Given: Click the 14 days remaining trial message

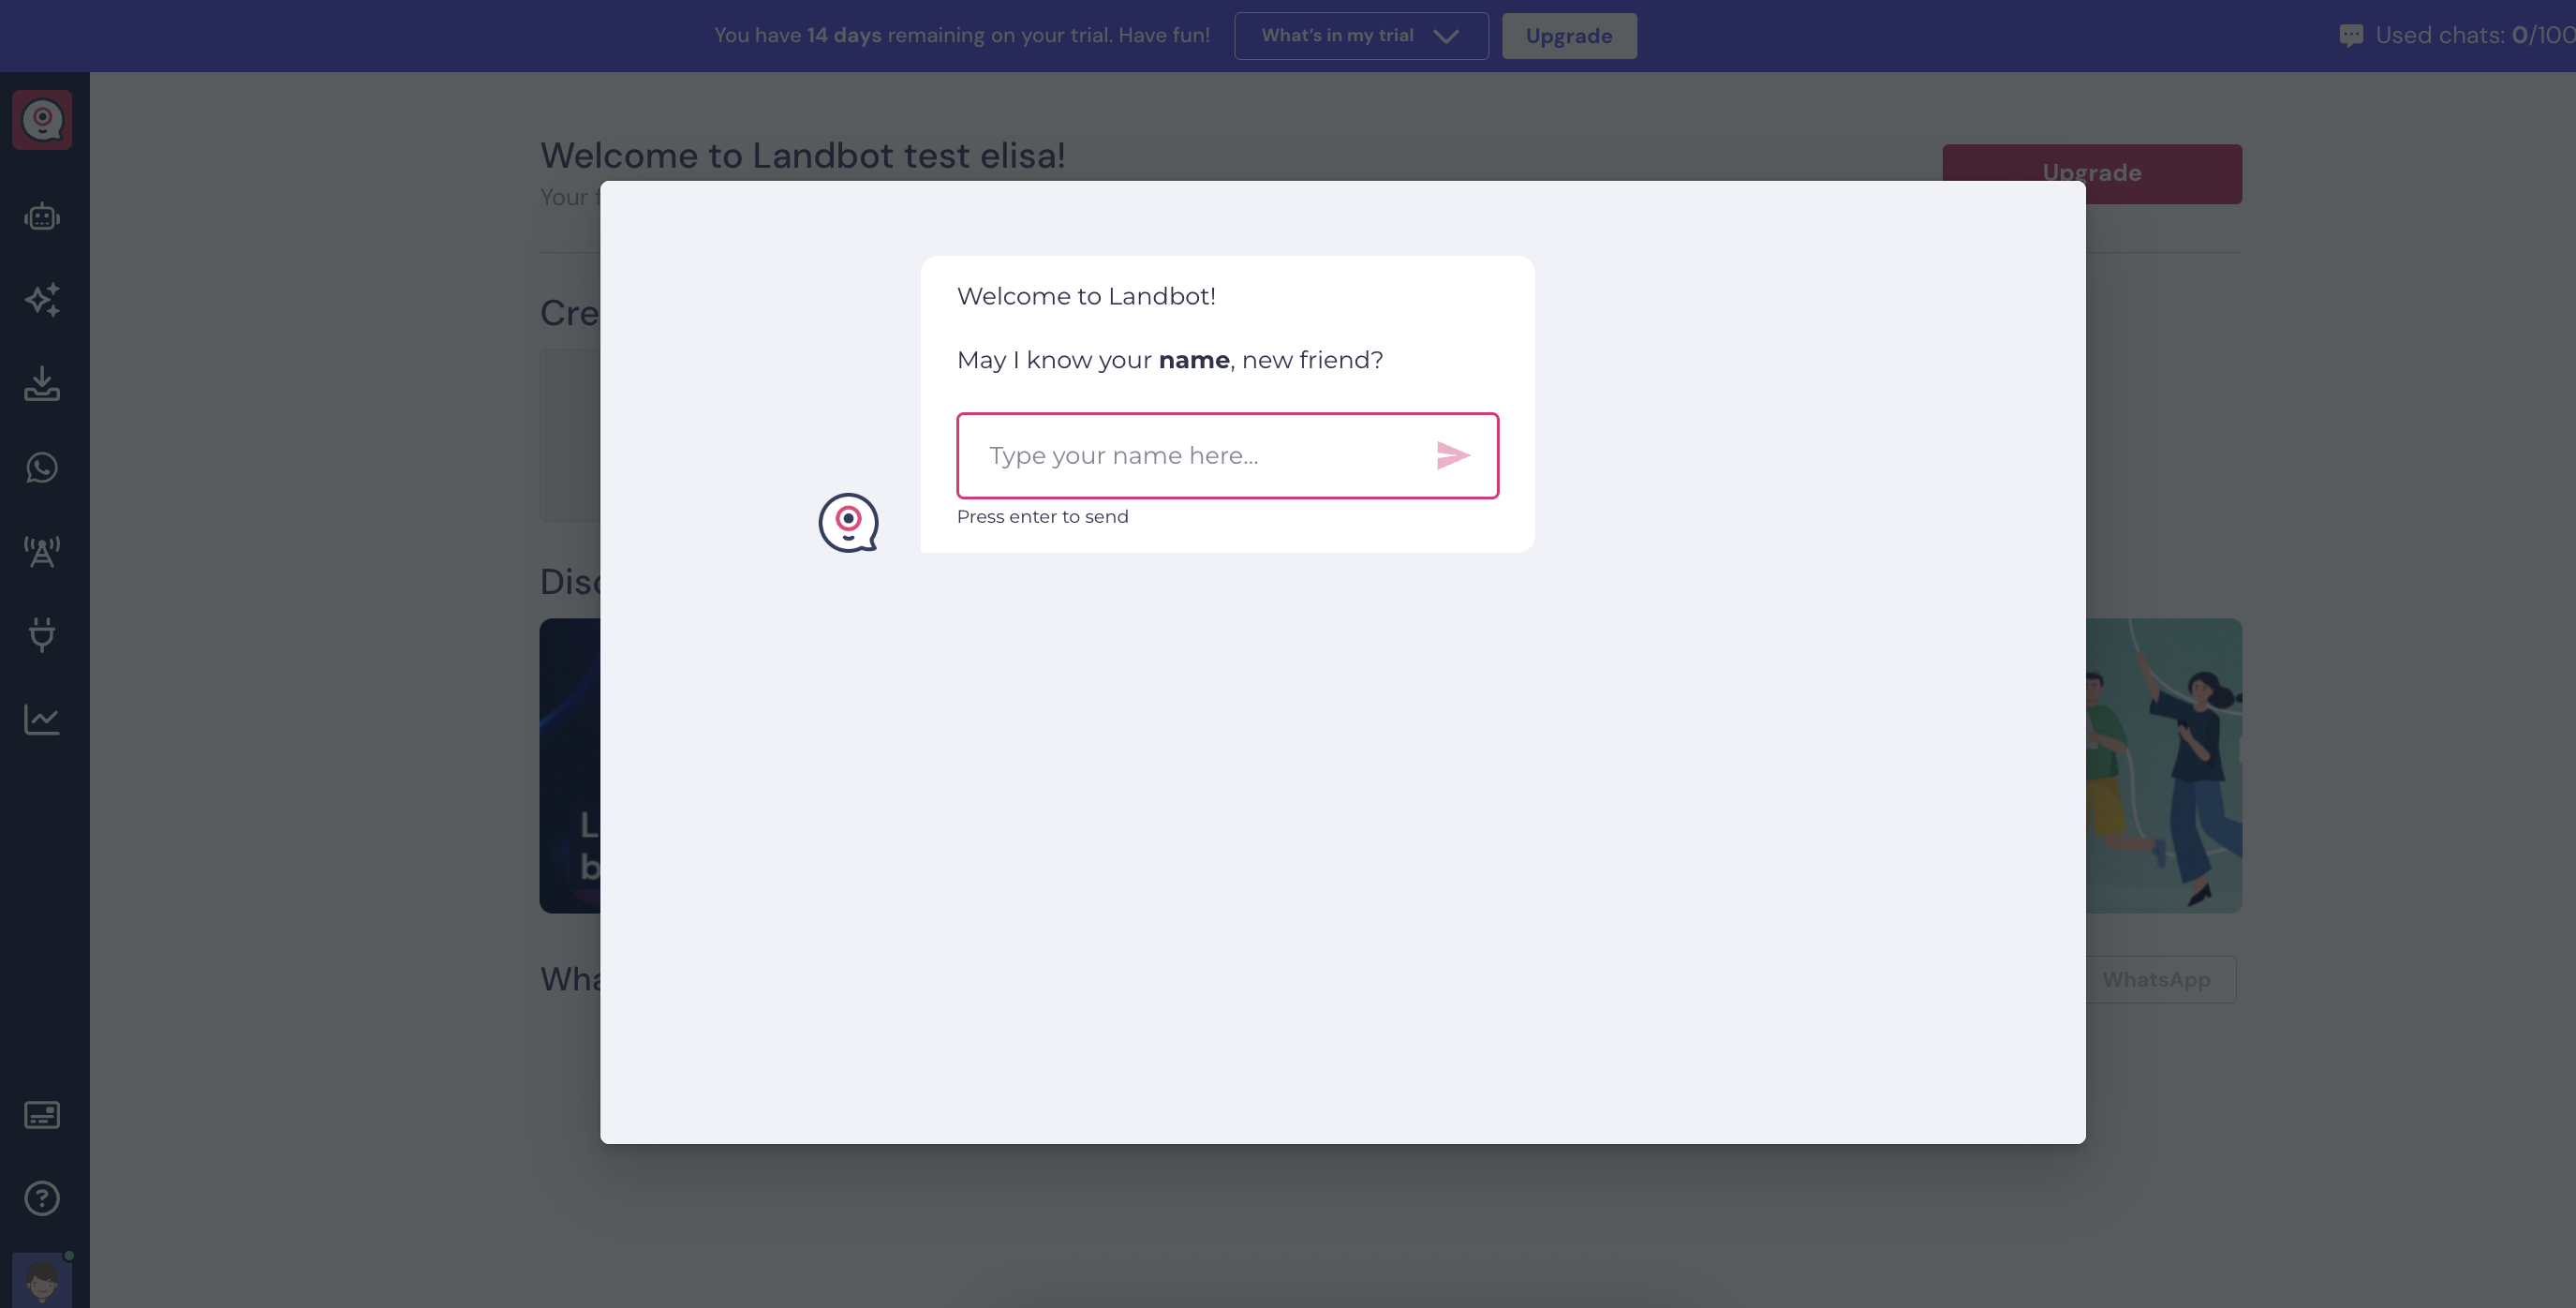Looking at the screenshot, I should pos(962,35).
